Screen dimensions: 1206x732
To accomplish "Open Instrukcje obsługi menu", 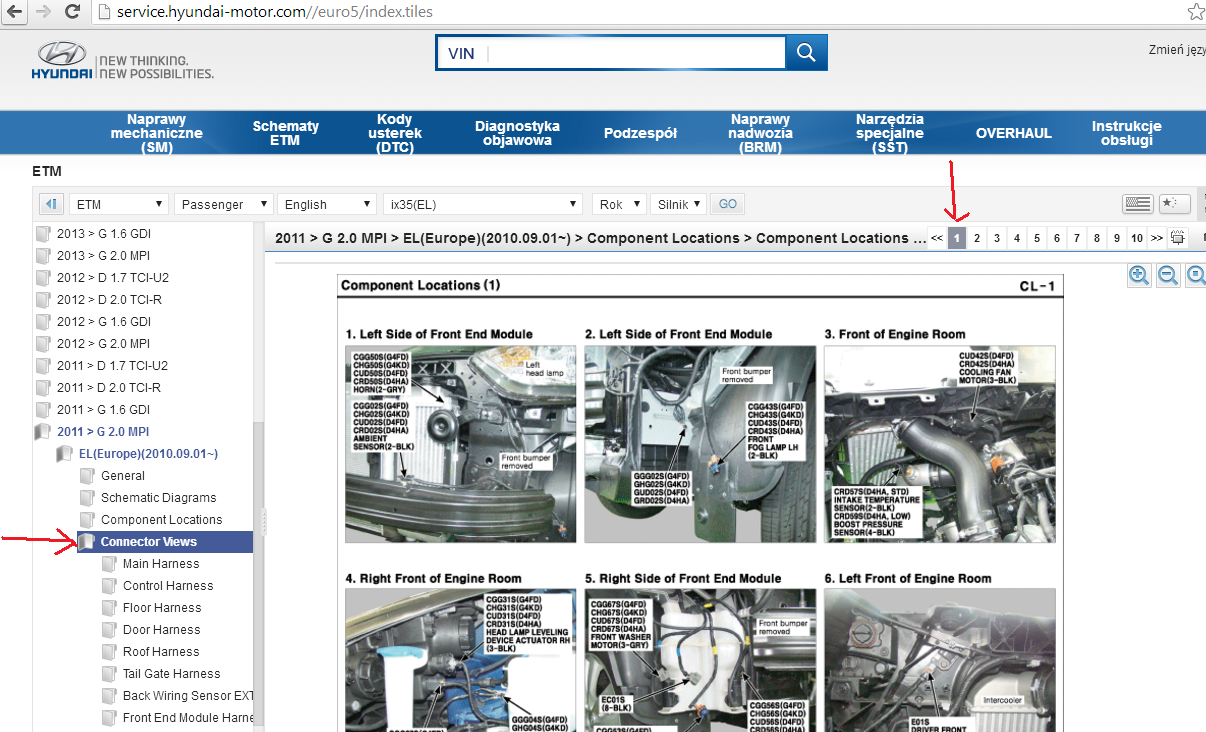I will [1126, 133].
